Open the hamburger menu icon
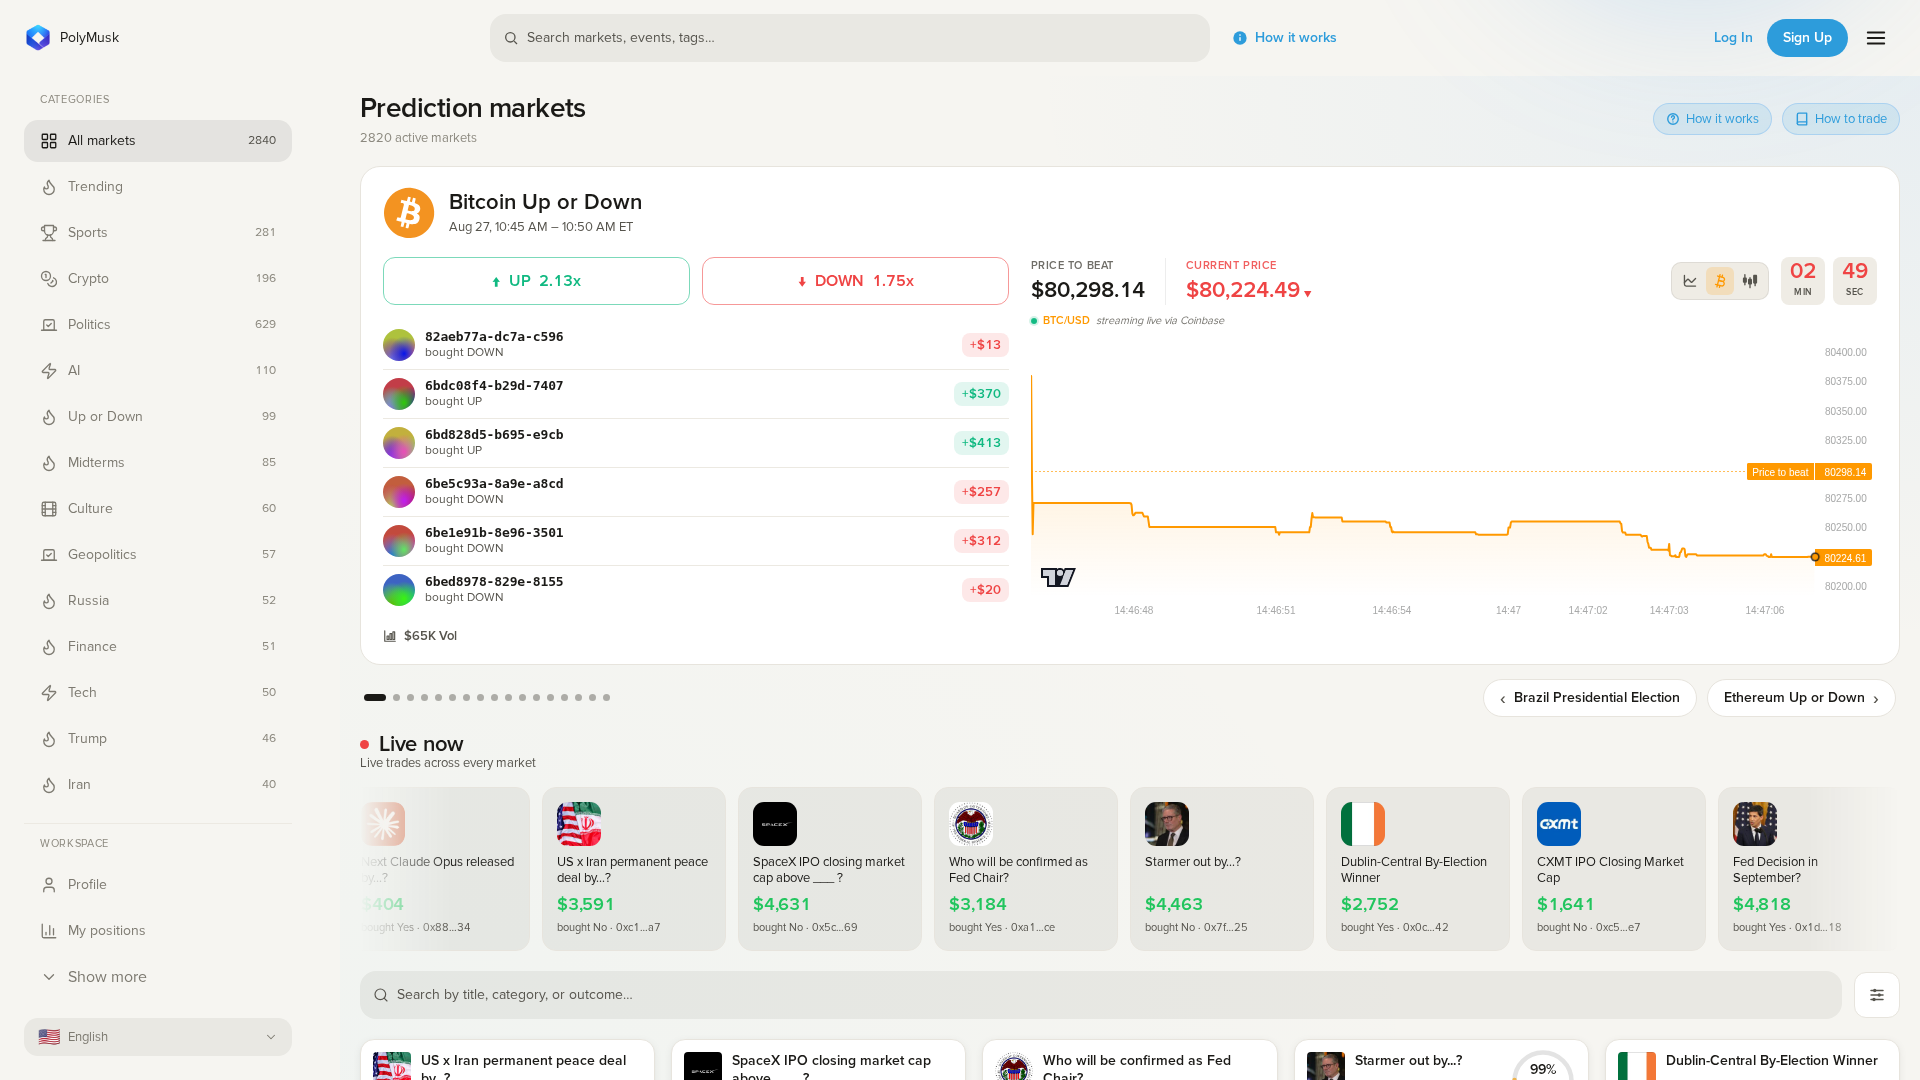 click(1876, 38)
